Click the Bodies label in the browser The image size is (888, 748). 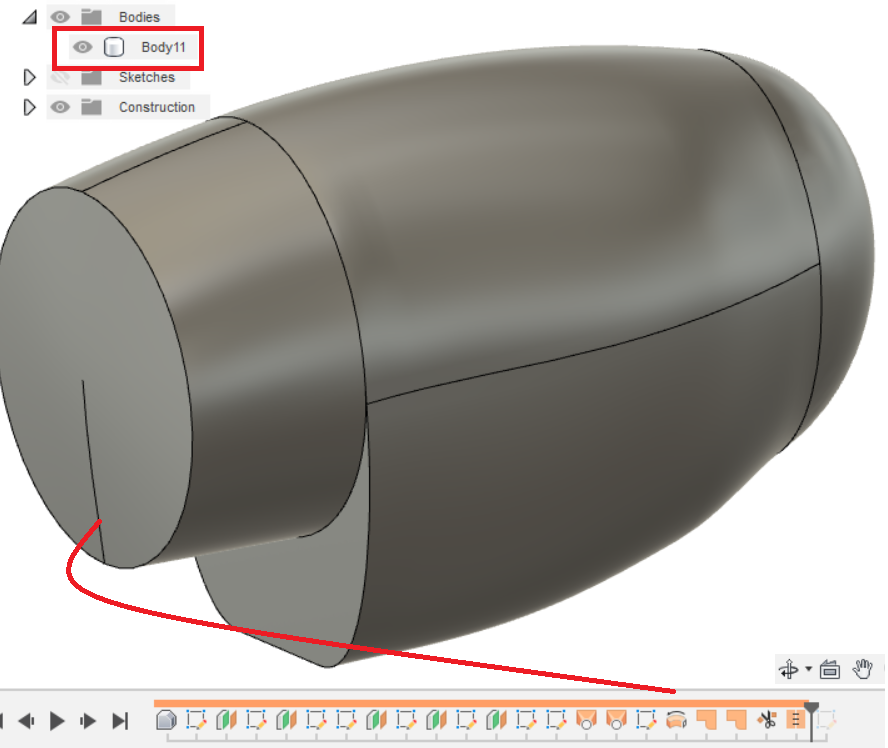tap(139, 17)
